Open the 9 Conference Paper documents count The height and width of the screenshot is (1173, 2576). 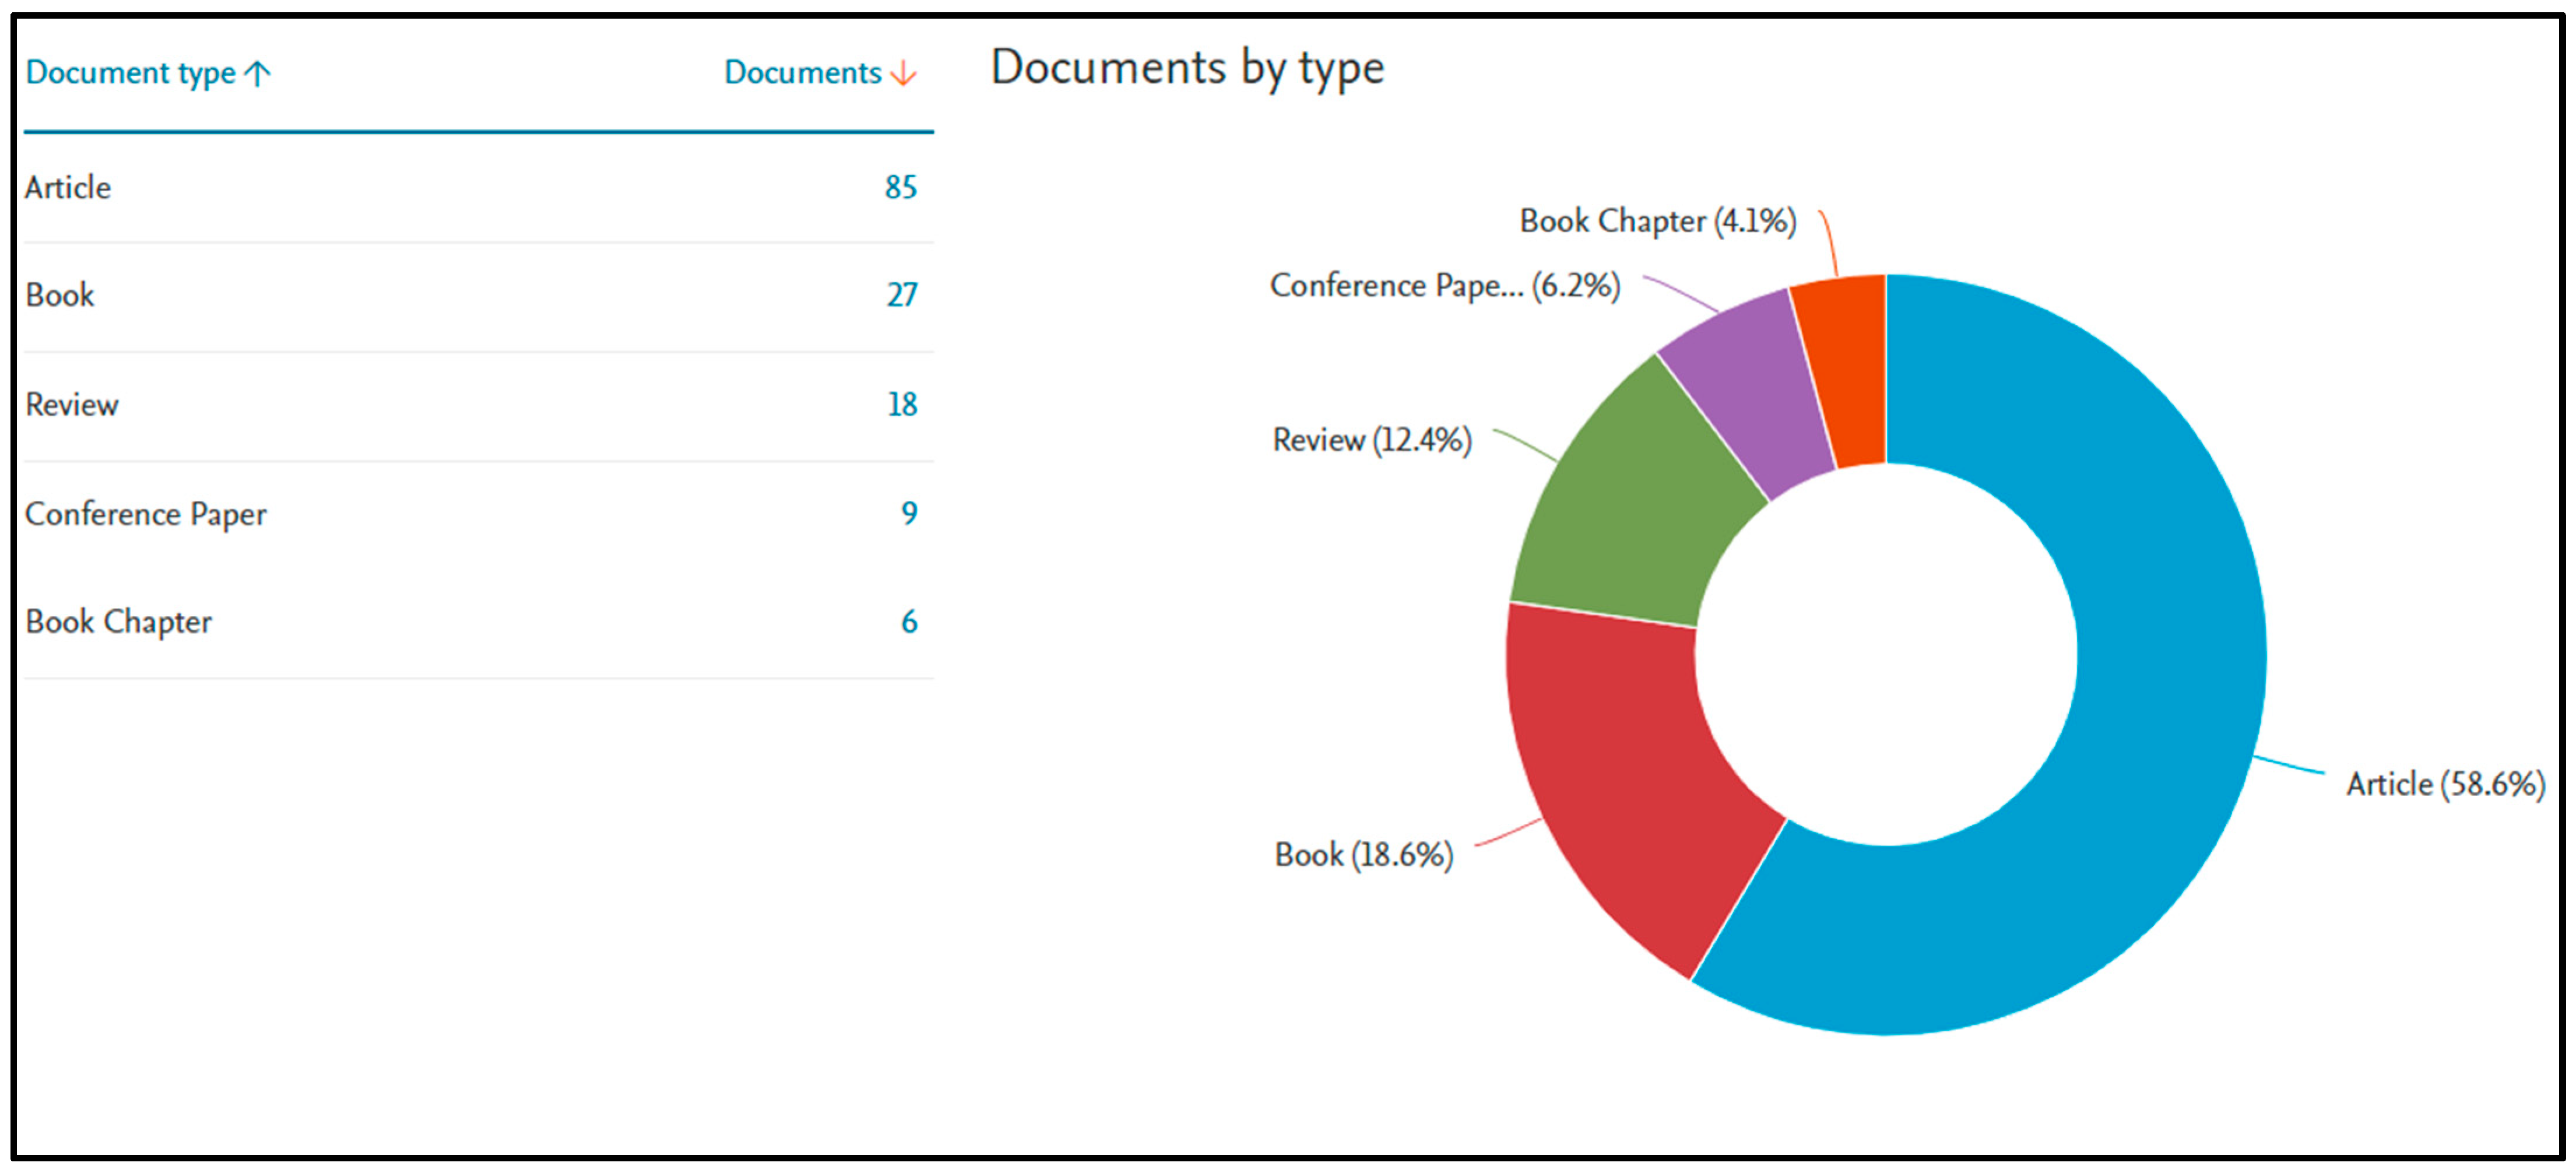tap(908, 513)
